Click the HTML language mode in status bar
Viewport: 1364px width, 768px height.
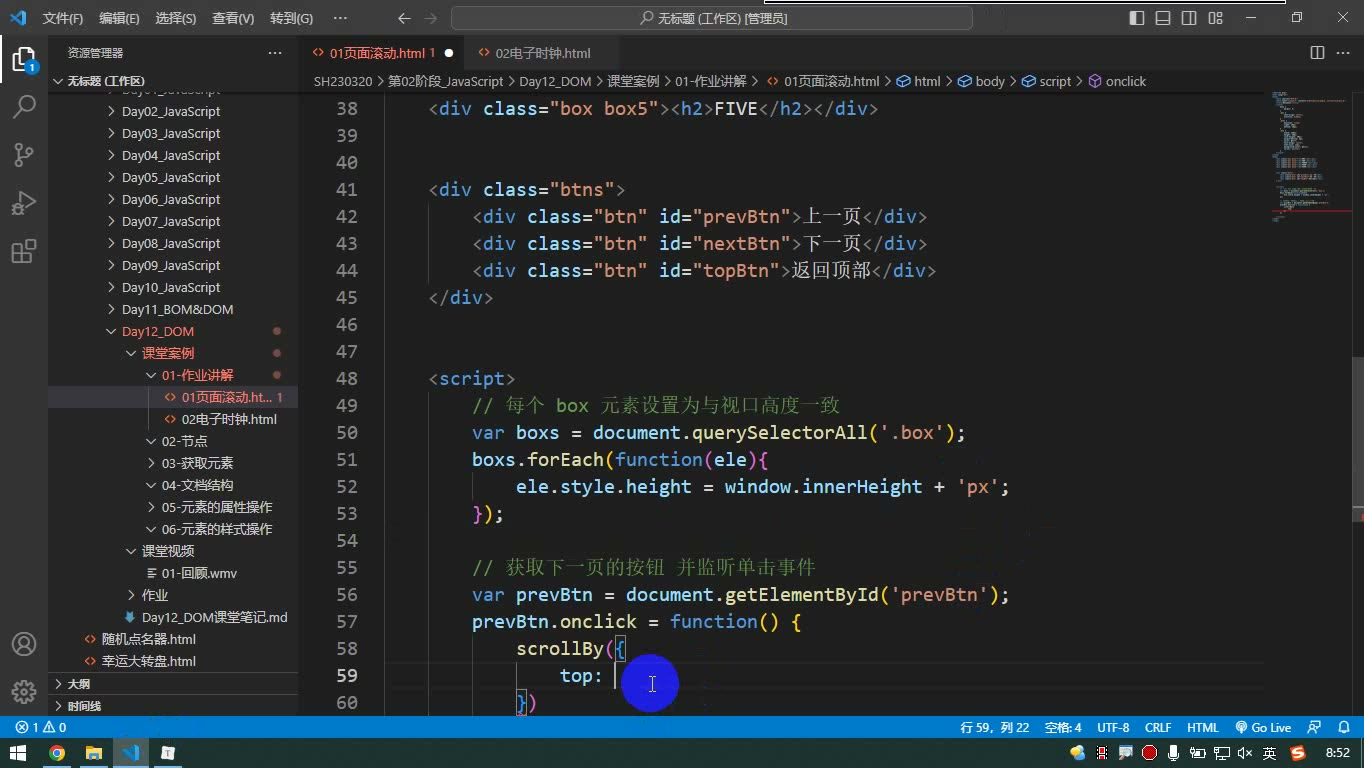[1202, 728]
